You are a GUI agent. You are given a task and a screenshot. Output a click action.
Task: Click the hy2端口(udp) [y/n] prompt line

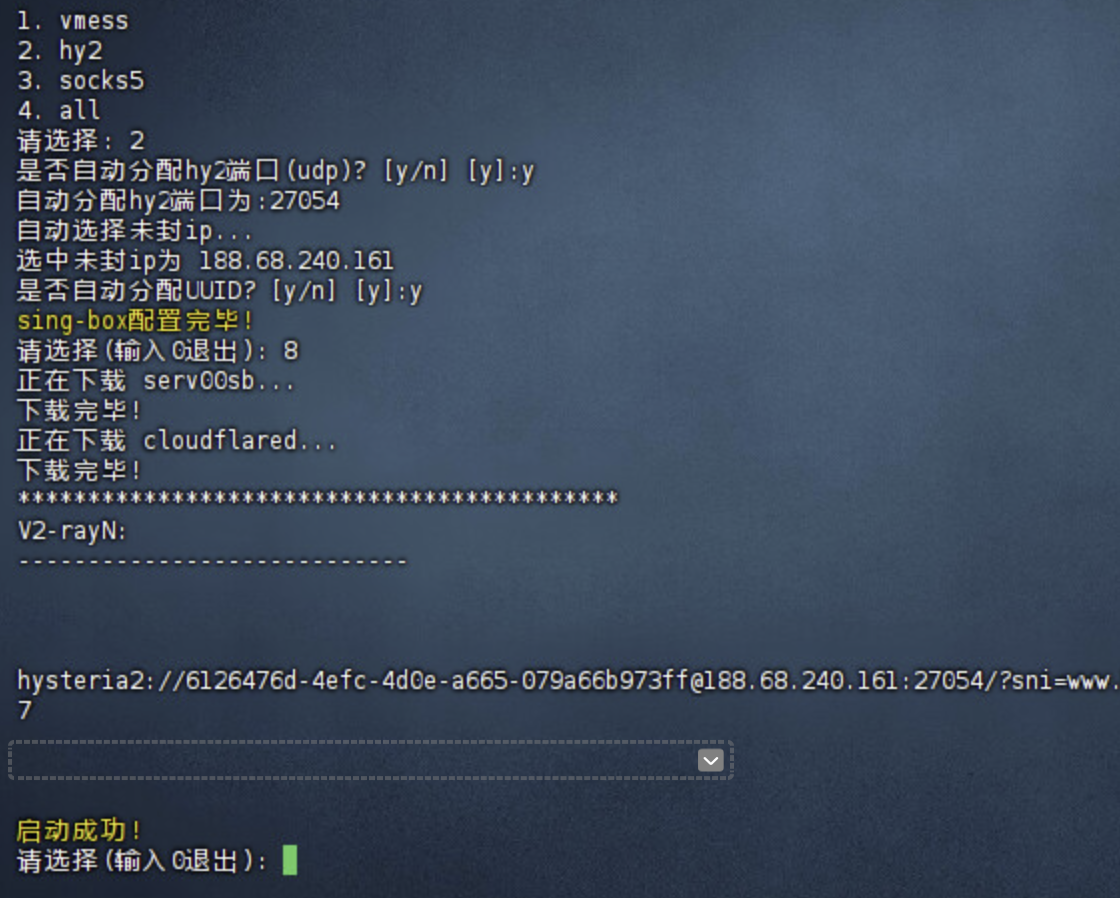(x=276, y=171)
